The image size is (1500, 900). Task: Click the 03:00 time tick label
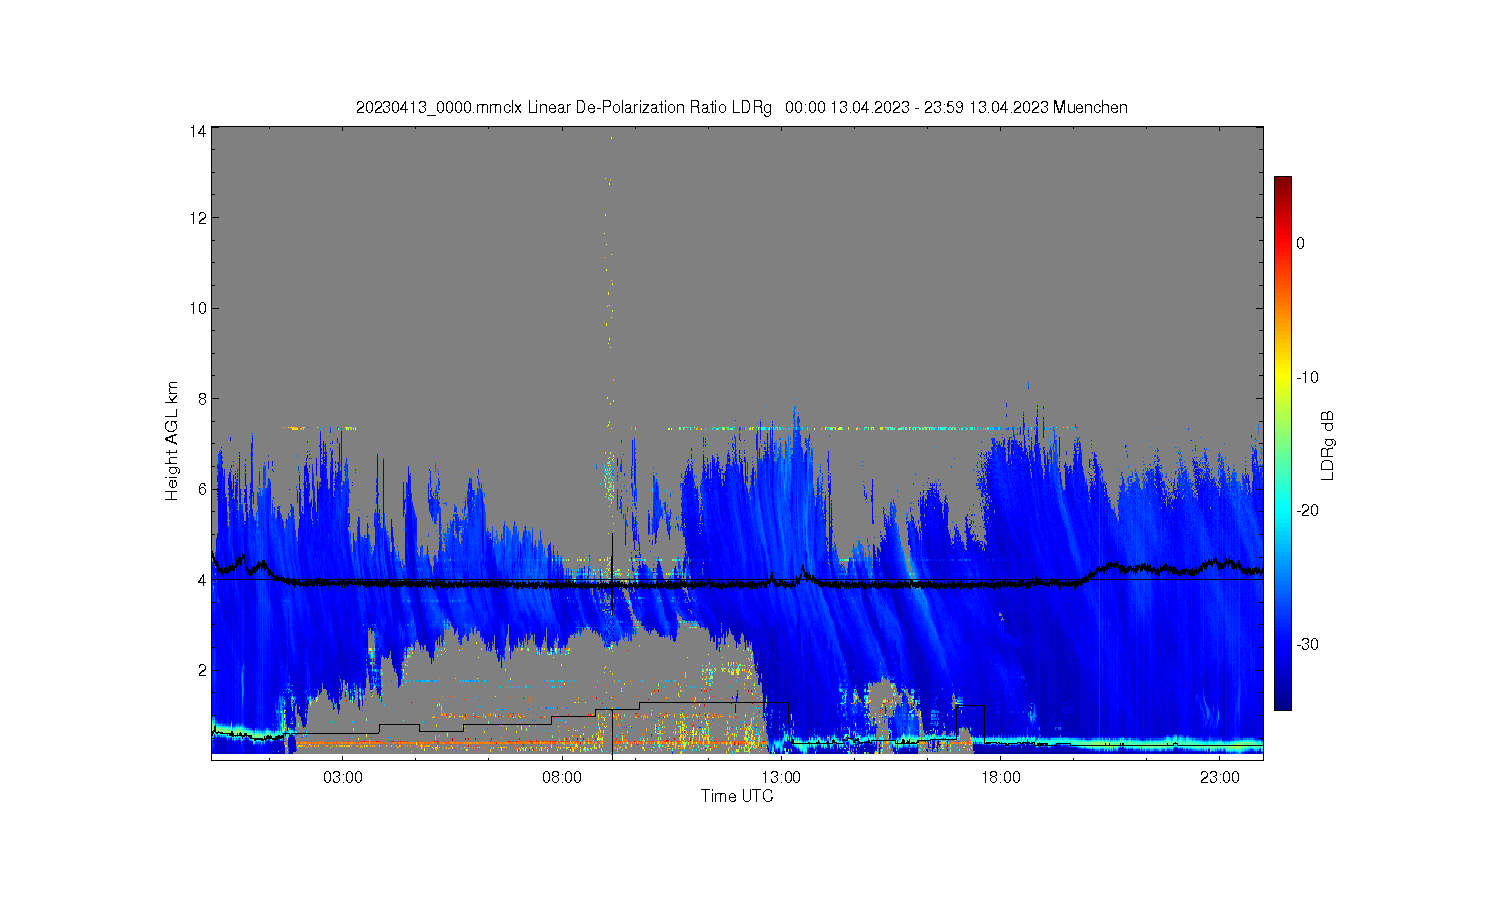click(343, 777)
